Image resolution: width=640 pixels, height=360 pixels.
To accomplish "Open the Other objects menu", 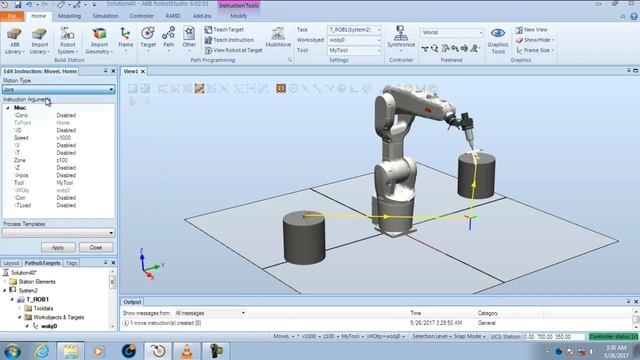I will click(x=189, y=40).
